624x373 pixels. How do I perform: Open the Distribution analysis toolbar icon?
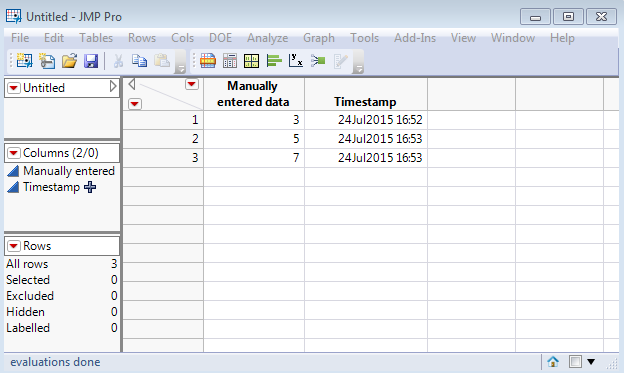point(208,61)
